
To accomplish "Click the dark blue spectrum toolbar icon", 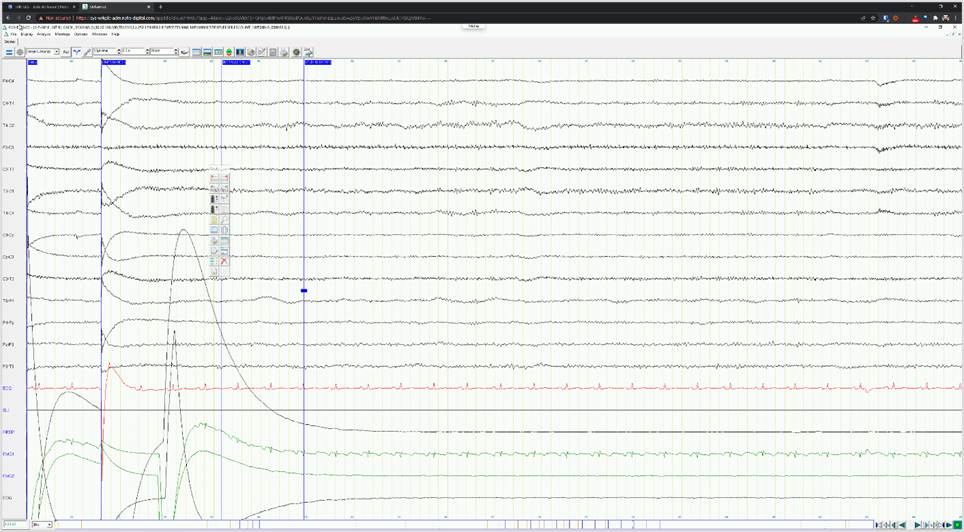I will coord(240,52).
